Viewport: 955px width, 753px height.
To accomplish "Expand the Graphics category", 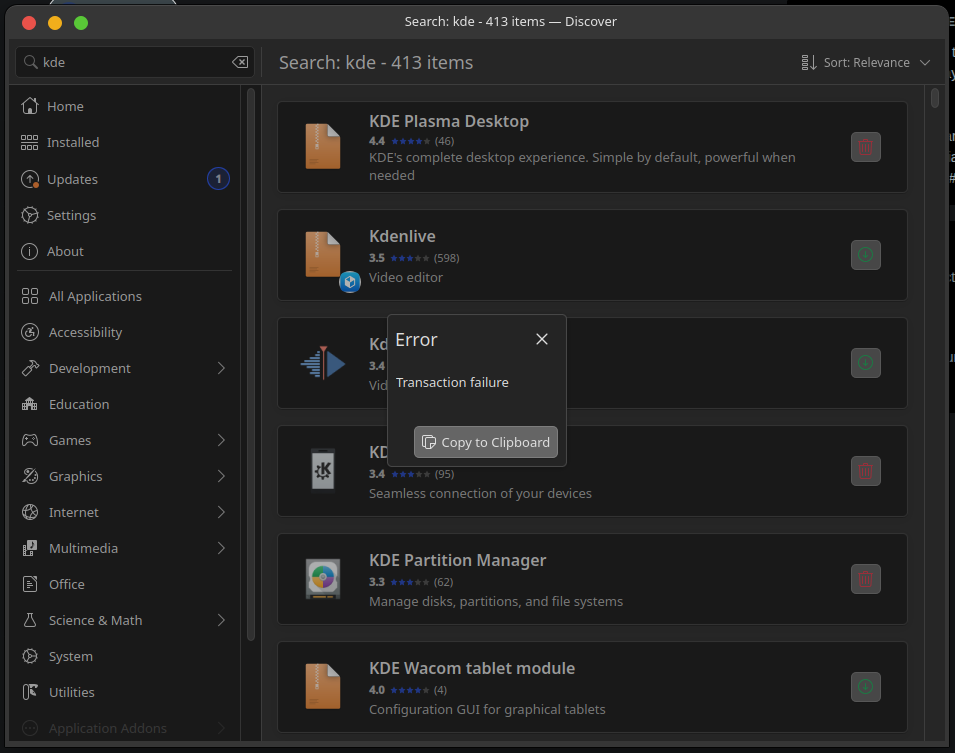I will [221, 476].
